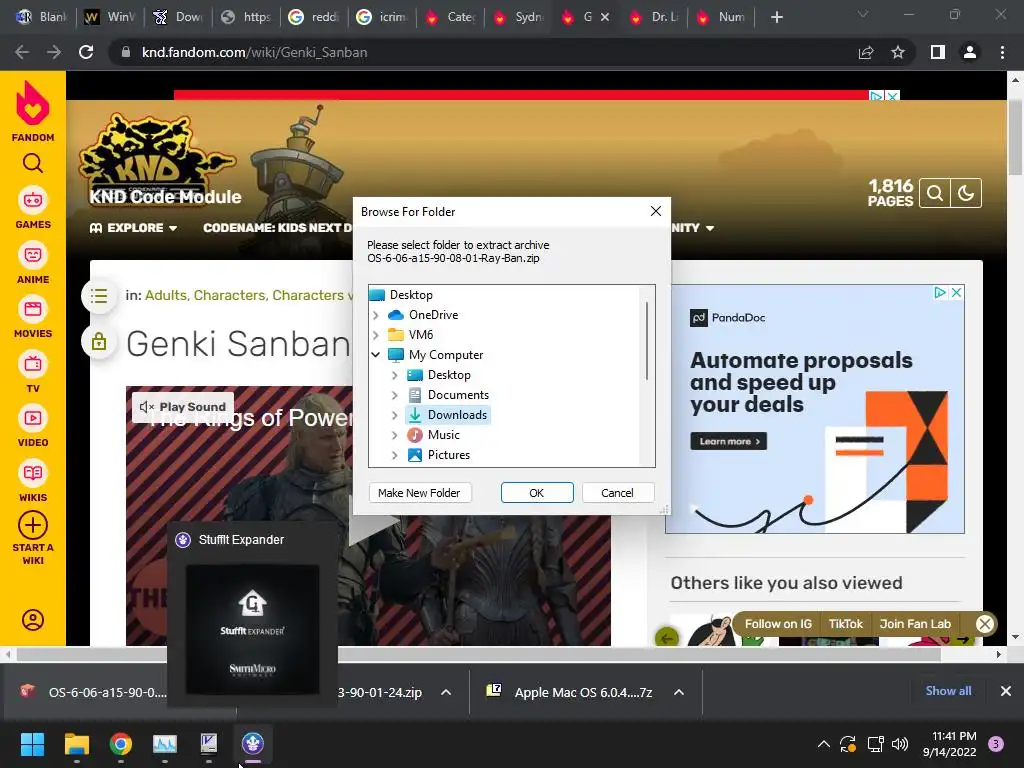This screenshot has height=768, width=1024.
Task: Expand the Music folder node
Action: coord(394,435)
